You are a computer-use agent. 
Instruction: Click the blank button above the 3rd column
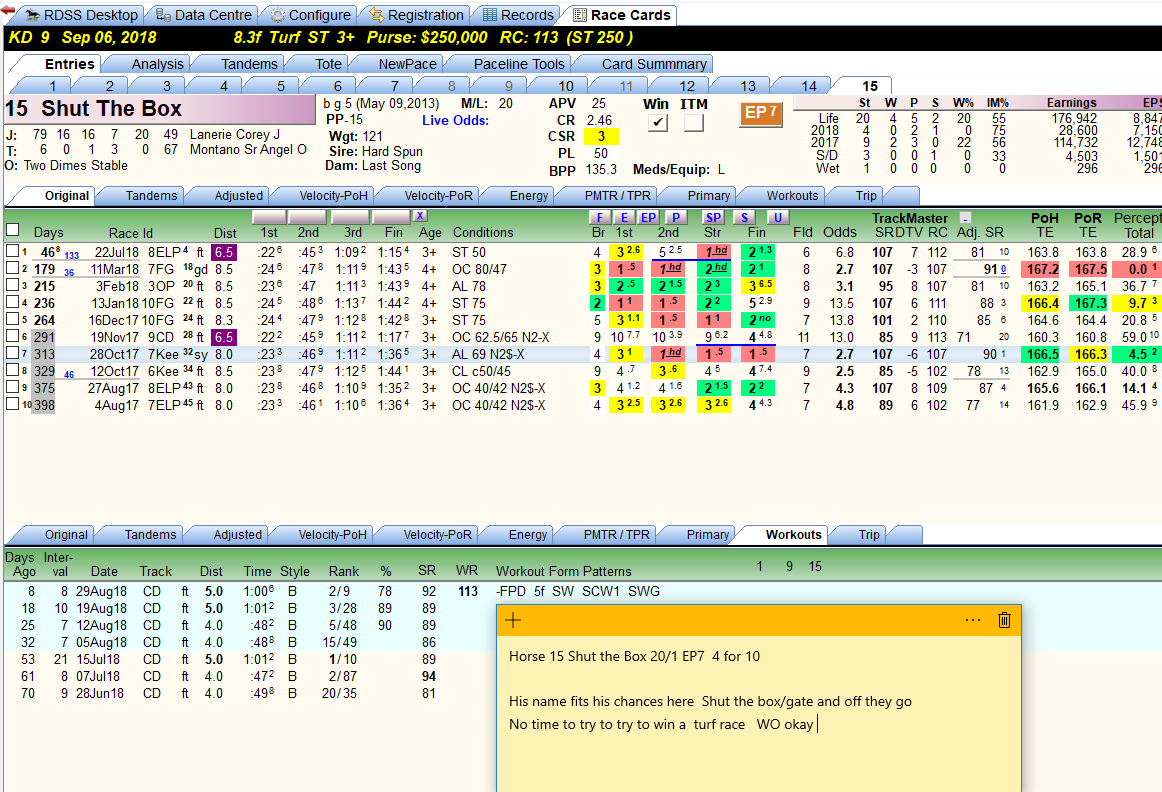[351, 217]
